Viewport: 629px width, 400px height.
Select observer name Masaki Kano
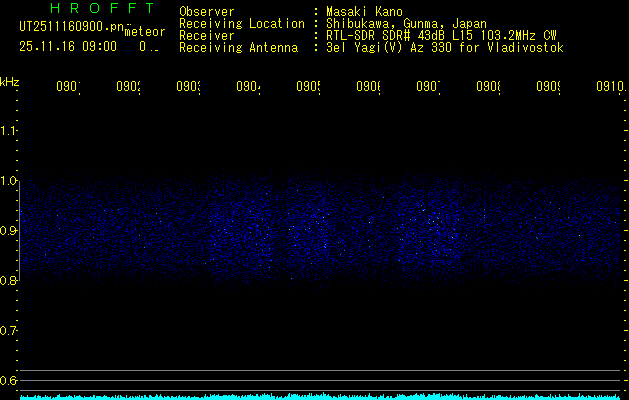coord(364,11)
